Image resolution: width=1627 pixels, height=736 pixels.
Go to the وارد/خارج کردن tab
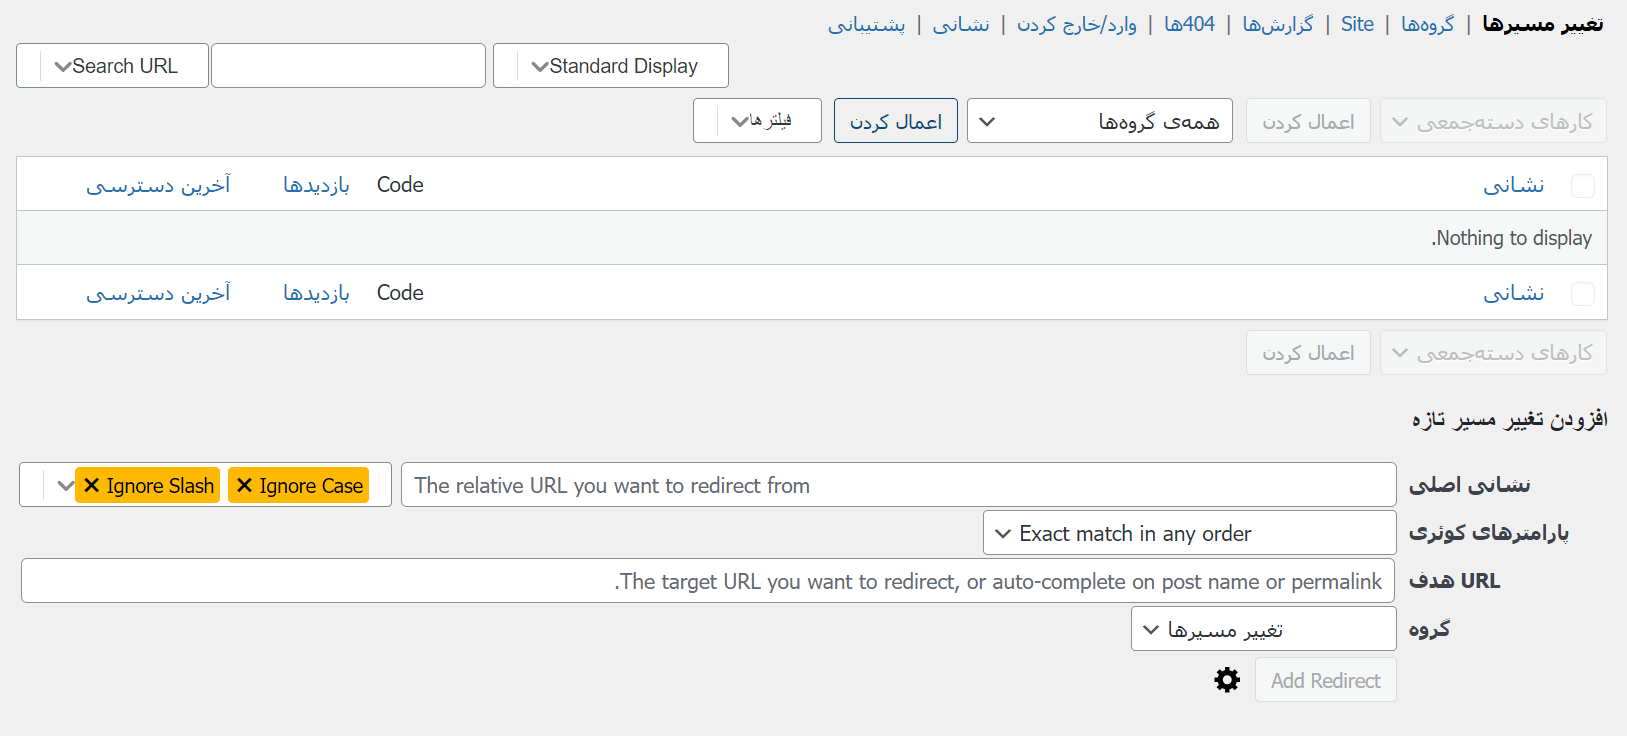point(1076,24)
